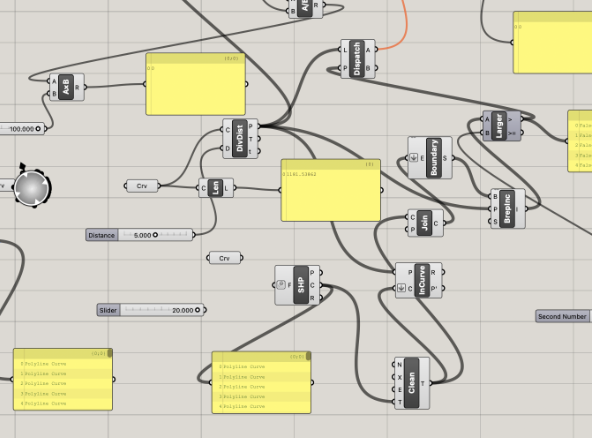592x438 pixels.
Task: Select the Clean tree component
Action: pyautogui.click(x=412, y=383)
